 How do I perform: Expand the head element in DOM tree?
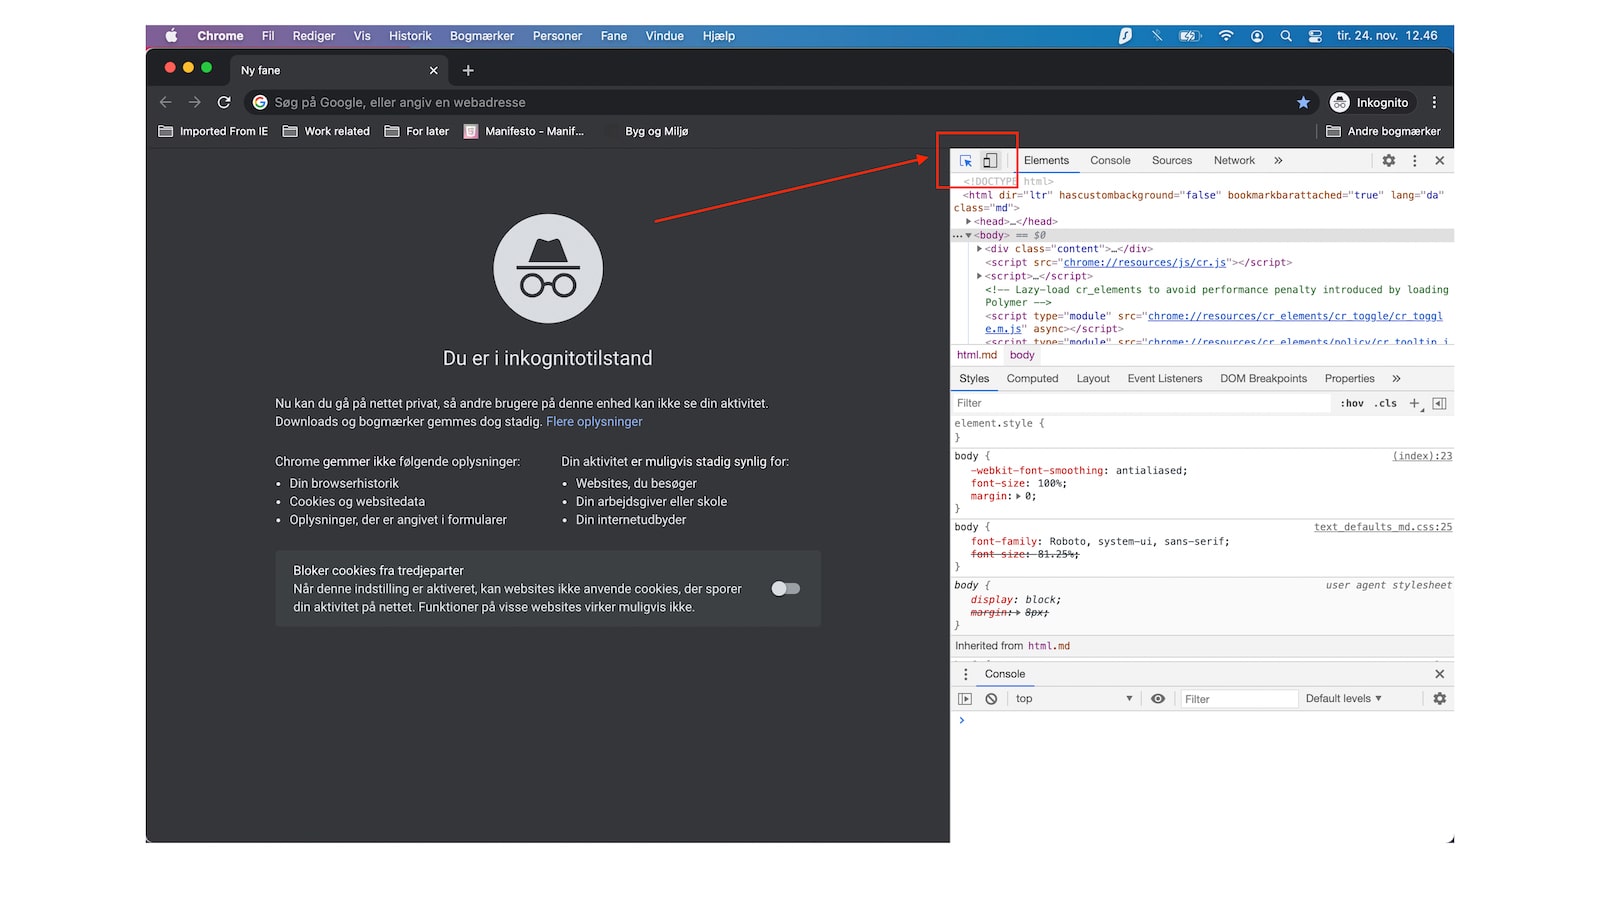[967, 221]
